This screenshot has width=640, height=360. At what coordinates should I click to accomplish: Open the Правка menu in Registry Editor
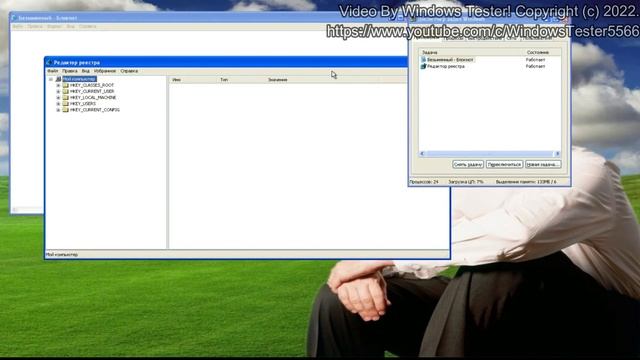tap(70, 71)
